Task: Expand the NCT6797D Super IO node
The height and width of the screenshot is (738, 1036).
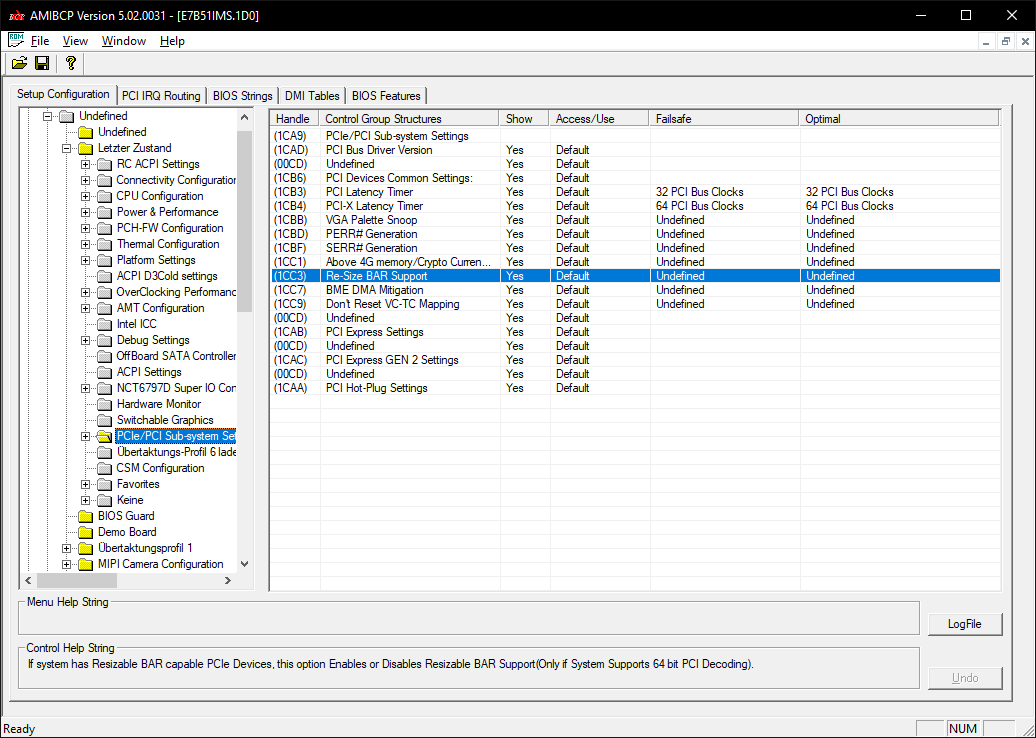Action: pos(85,388)
